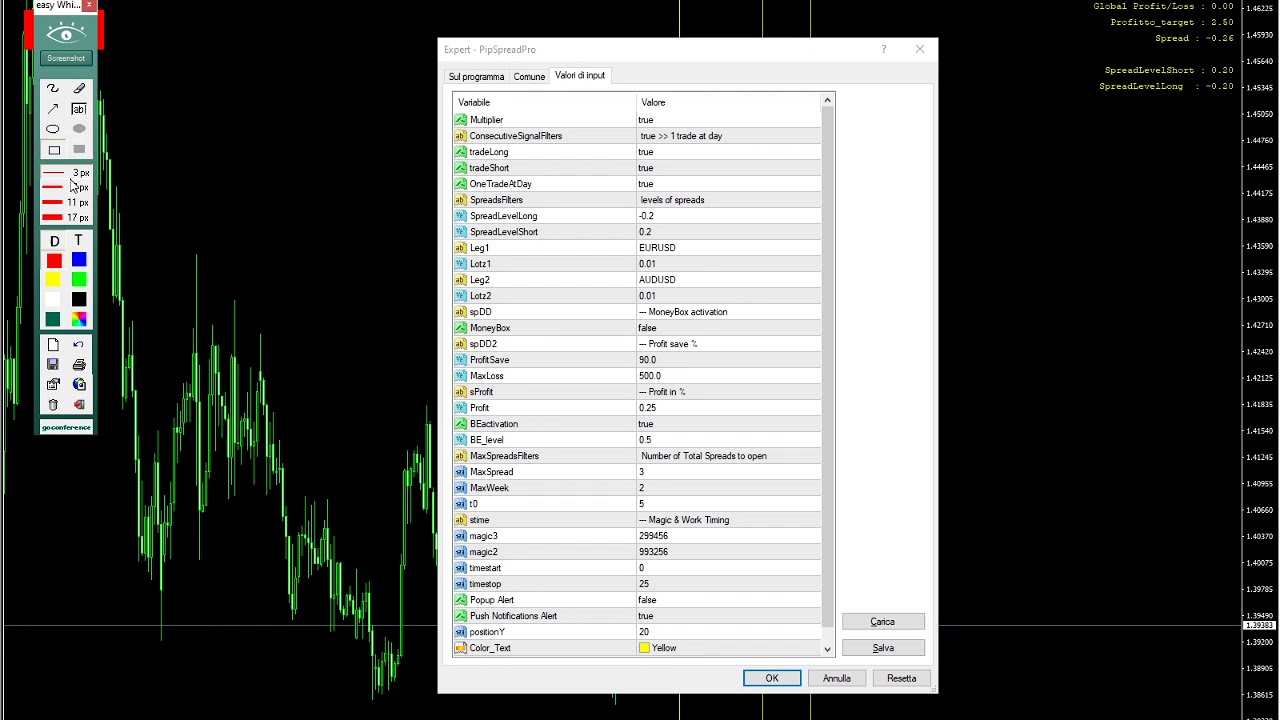Pick the blue color swatch
The height and width of the screenshot is (720, 1280).
click(79, 261)
